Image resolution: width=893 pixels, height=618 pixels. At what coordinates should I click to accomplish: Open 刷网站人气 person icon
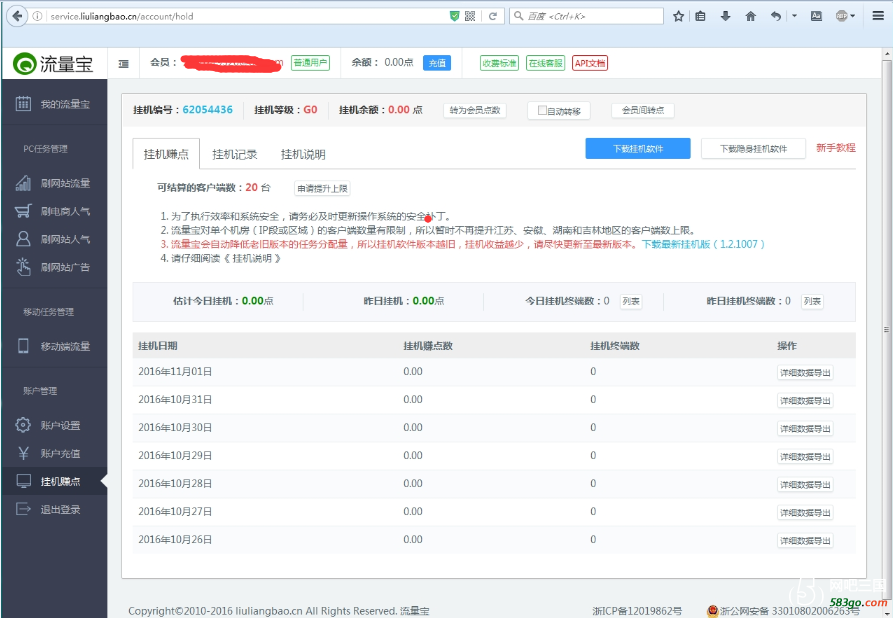coord(23,239)
